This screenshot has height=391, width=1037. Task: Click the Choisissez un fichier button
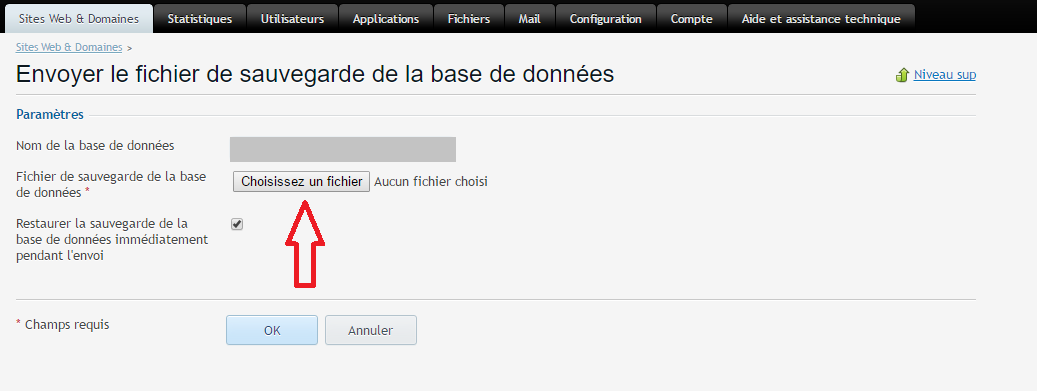[x=302, y=182]
